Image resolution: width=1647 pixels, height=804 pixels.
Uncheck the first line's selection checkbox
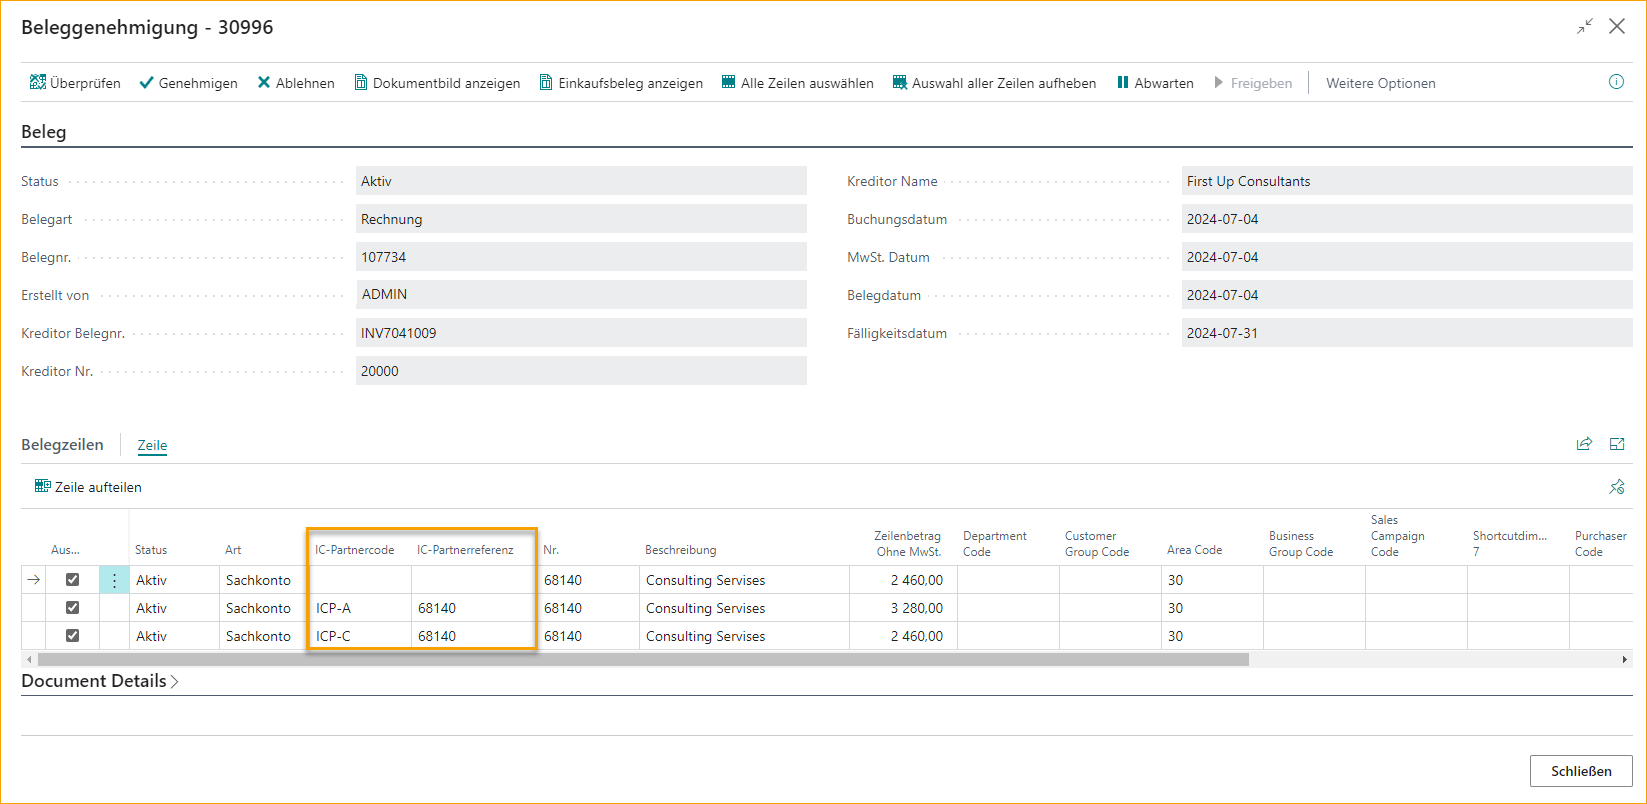click(x=72, y=580)
